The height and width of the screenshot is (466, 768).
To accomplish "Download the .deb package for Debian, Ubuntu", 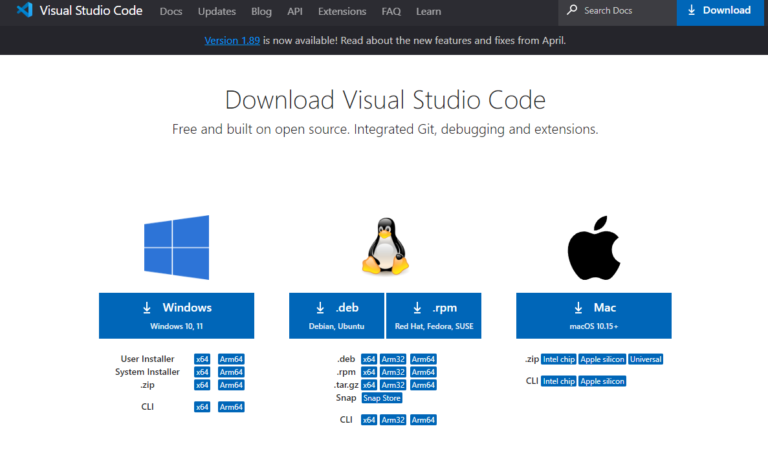I will click(336, 315).
